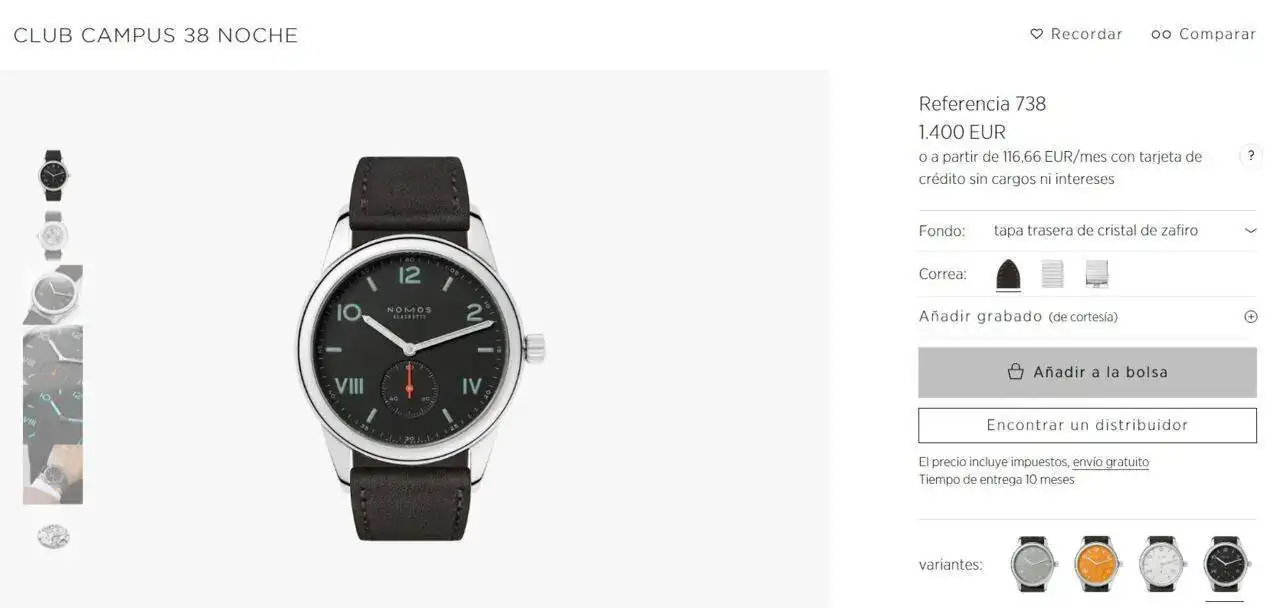The image size is (1280, 608).
Task: Select the white dial watch variant
Action: click(1162, 564)
